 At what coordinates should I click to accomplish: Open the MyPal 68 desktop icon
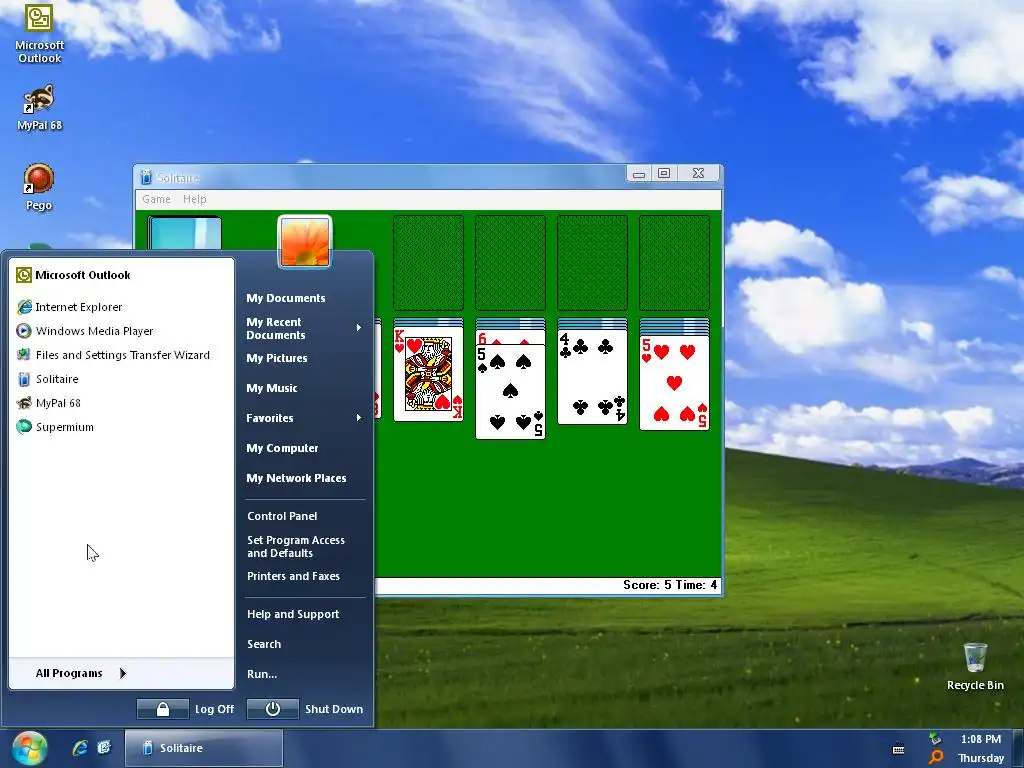coord(39,107)
